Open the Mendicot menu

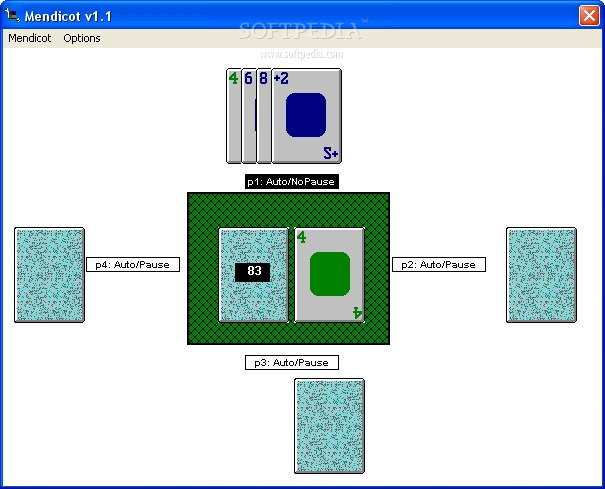pos(30,38)
